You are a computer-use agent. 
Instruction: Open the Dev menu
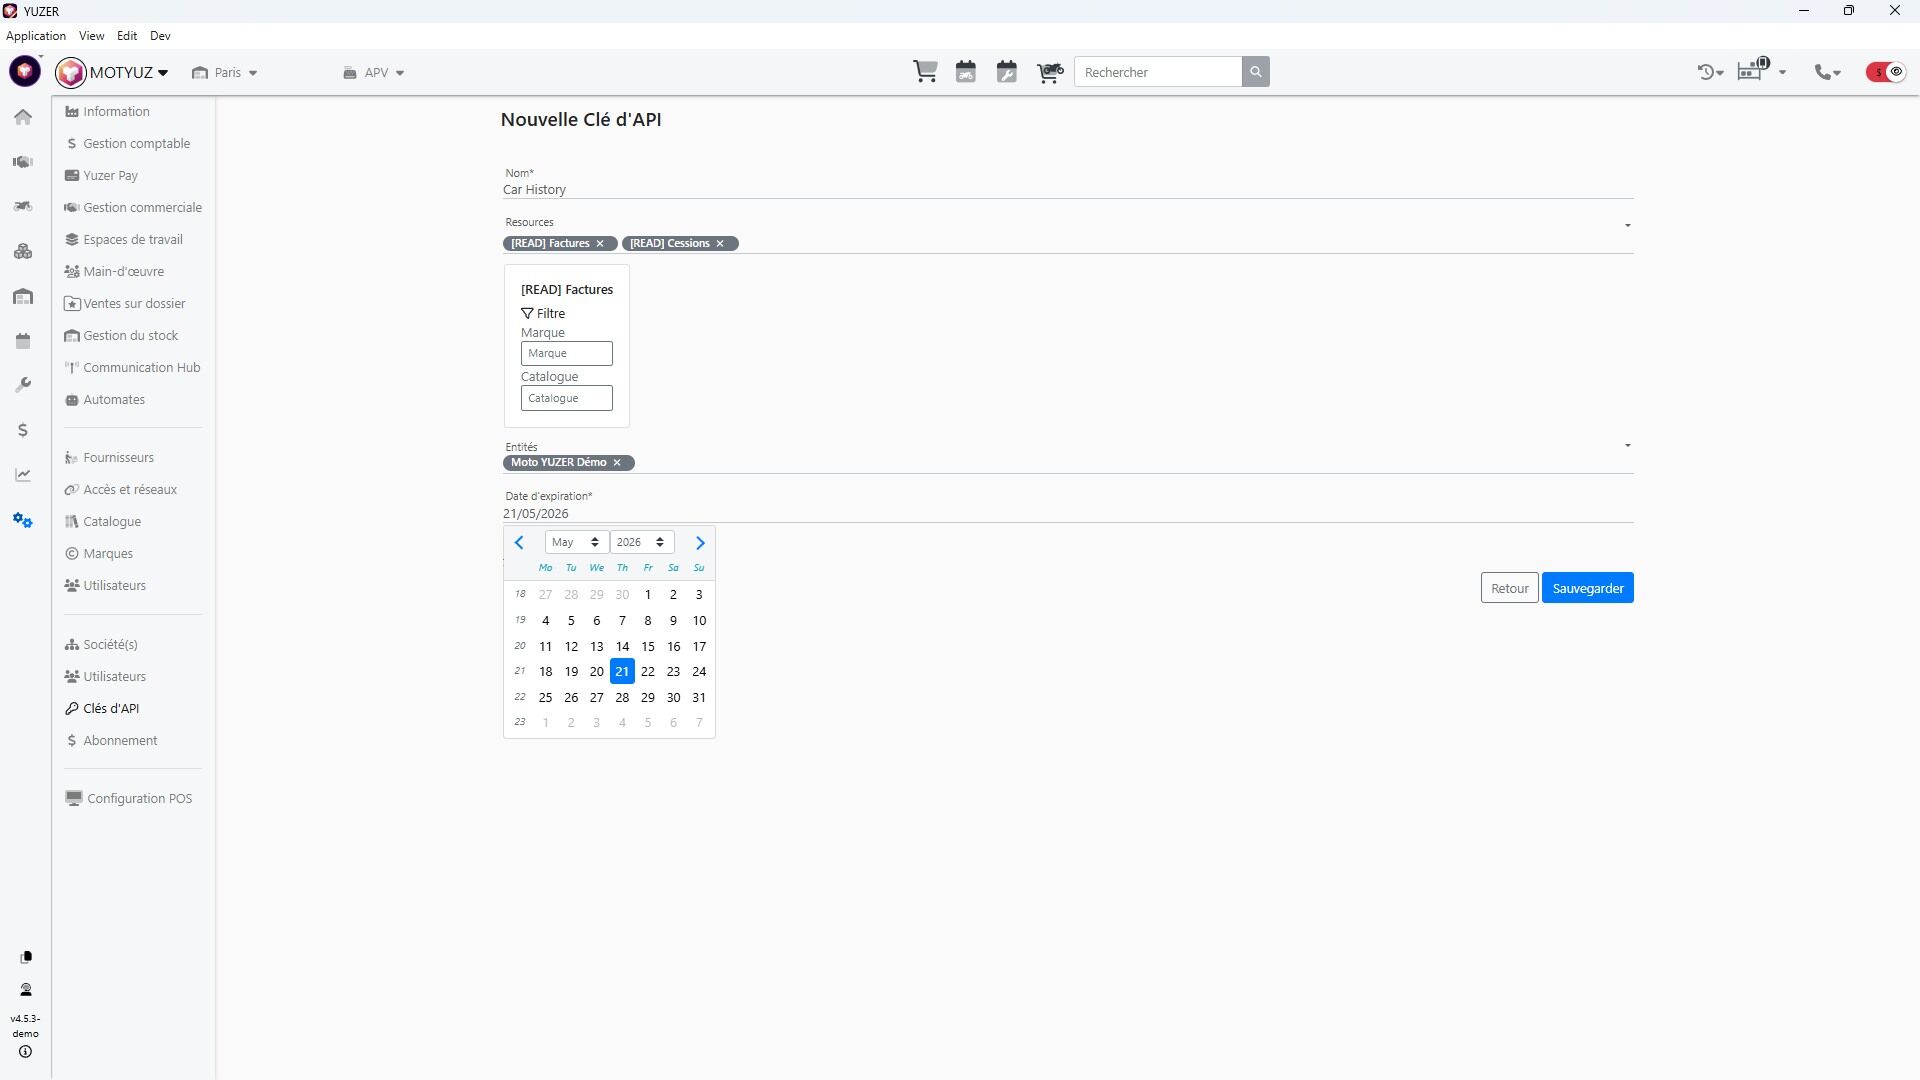[160, 36]
